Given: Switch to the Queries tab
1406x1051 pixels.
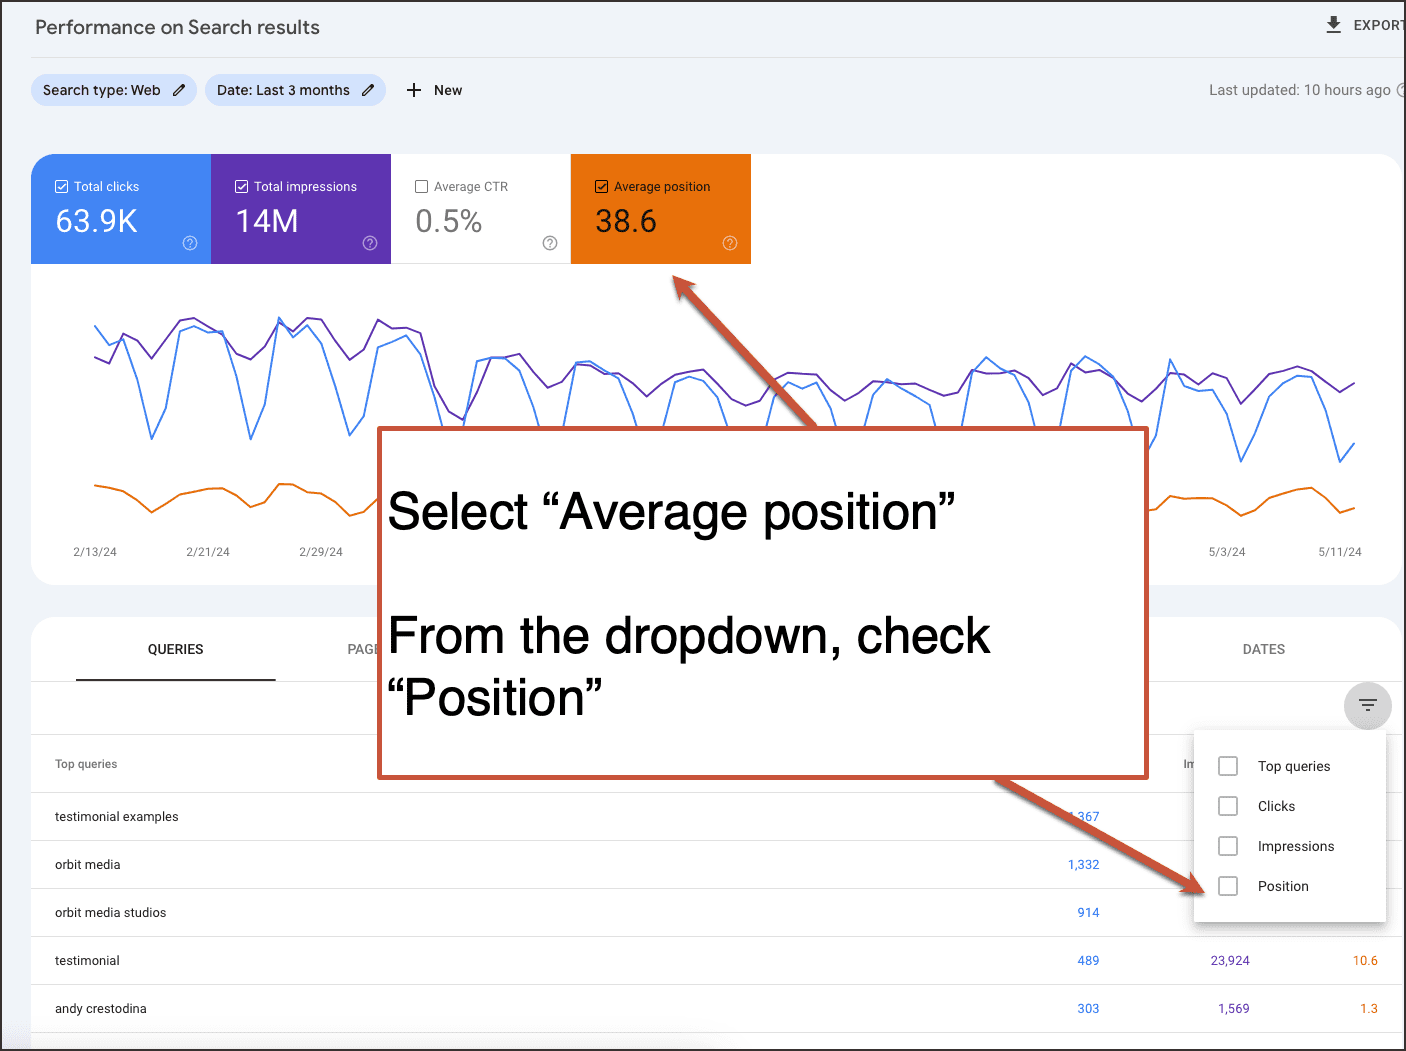Looking at the screenshot, I should pos(176,650).
